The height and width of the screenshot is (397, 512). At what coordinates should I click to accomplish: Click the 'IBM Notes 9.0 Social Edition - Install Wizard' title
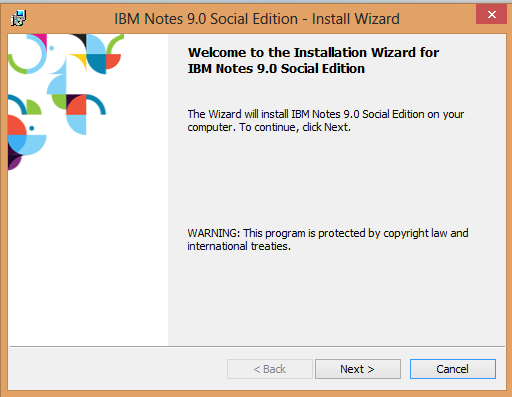(x=257, y=19)
